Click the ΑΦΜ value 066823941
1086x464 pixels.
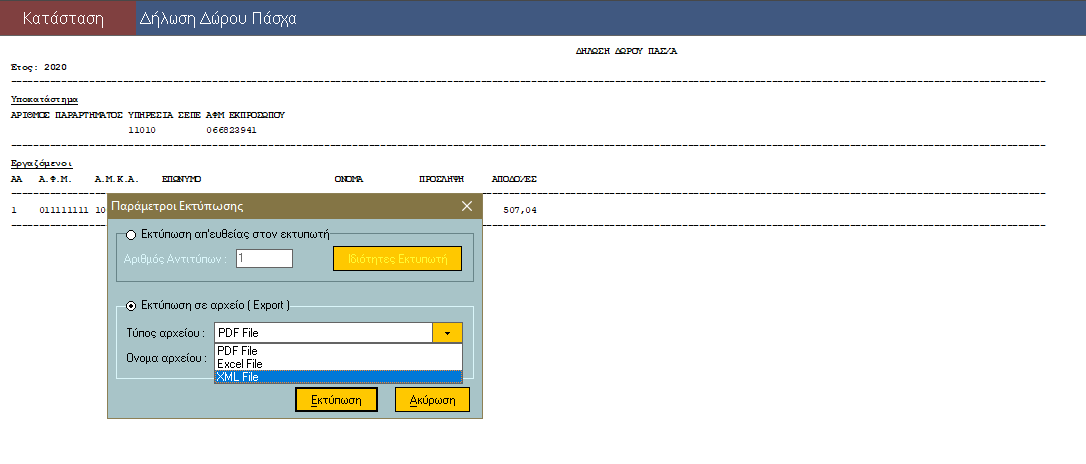click(231, 130)
